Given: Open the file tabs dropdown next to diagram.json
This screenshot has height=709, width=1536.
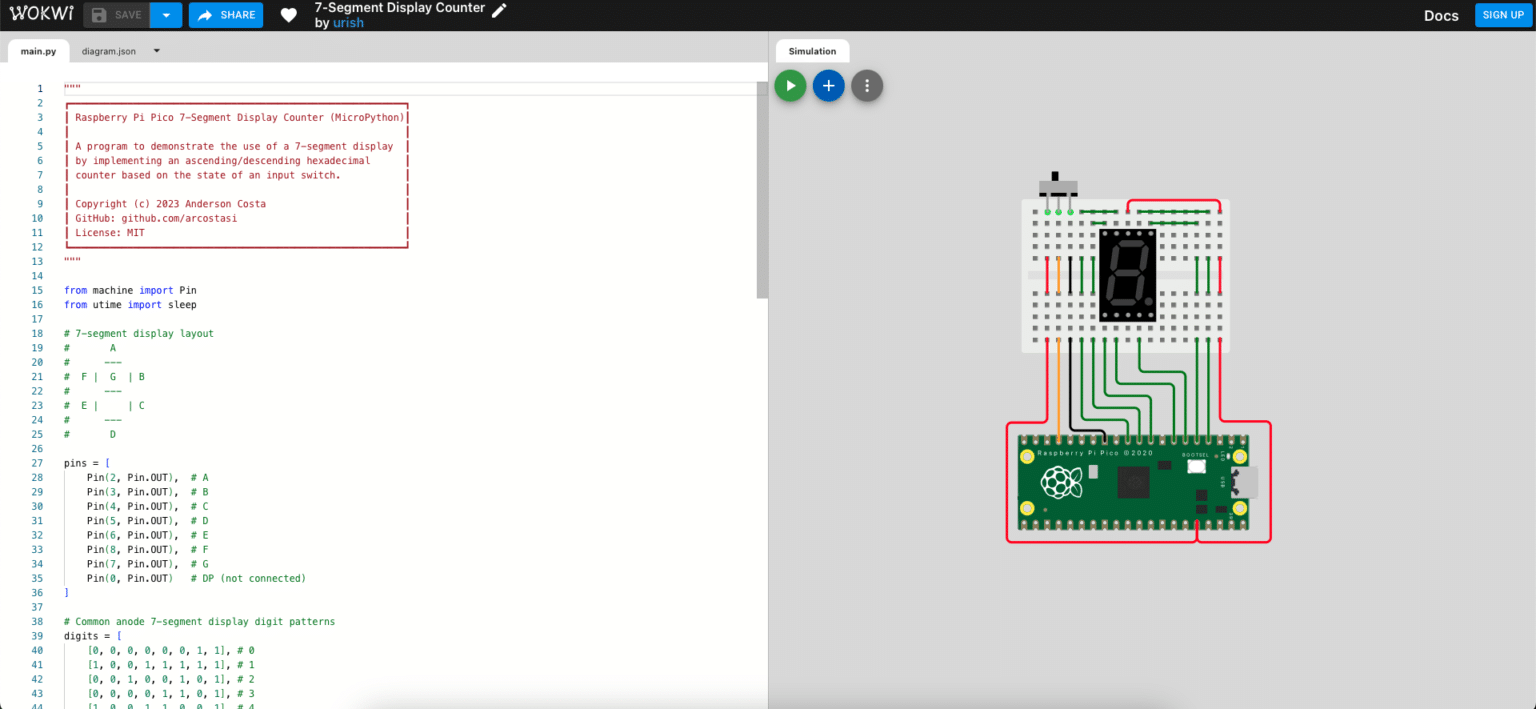Looking at the screenshot, I should pos(156,50).
